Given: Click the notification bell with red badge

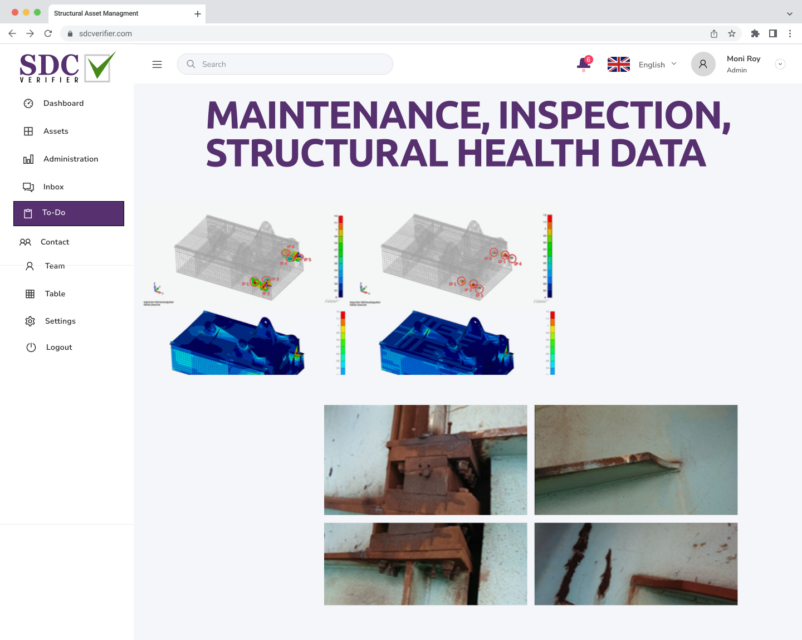Looking at the screenshot, I should tap(584, 63).
